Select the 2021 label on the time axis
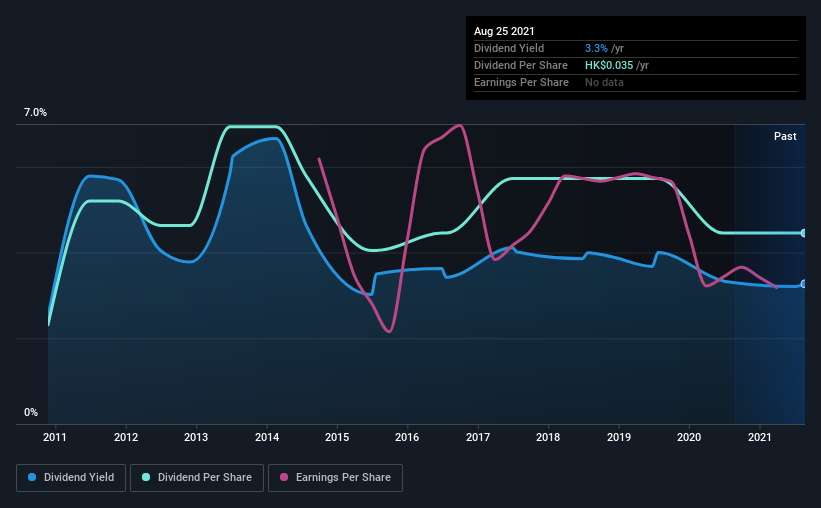Screen dimensions: 821x508 coord(760,437)
